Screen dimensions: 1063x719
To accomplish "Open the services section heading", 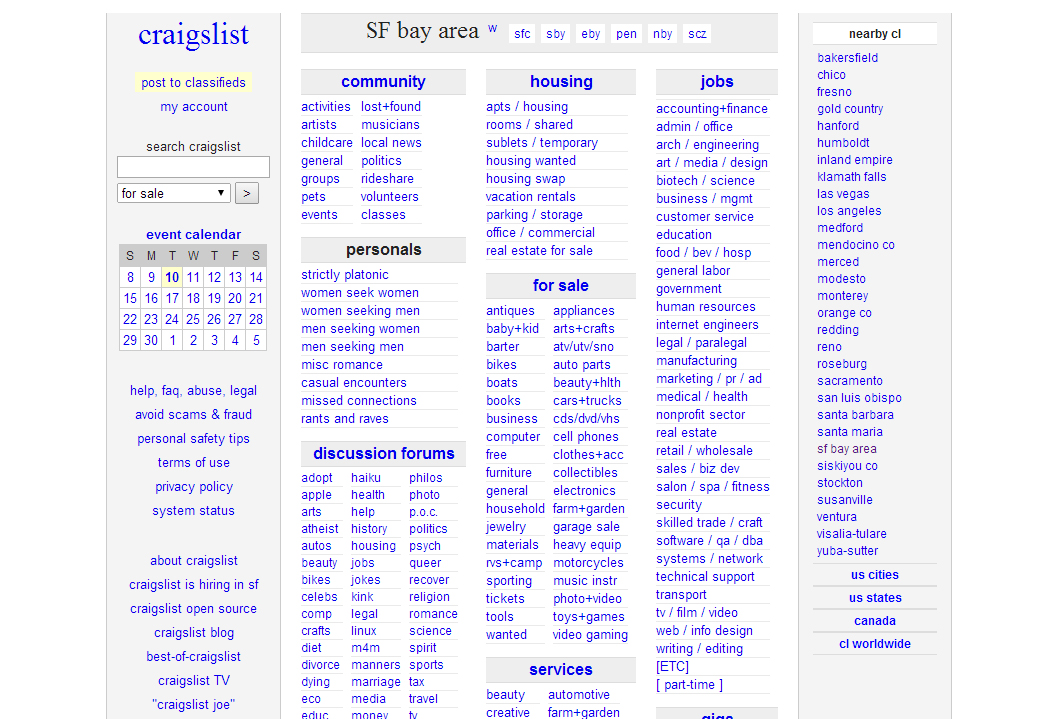I will pyautogui.click(x=561, y=670).
